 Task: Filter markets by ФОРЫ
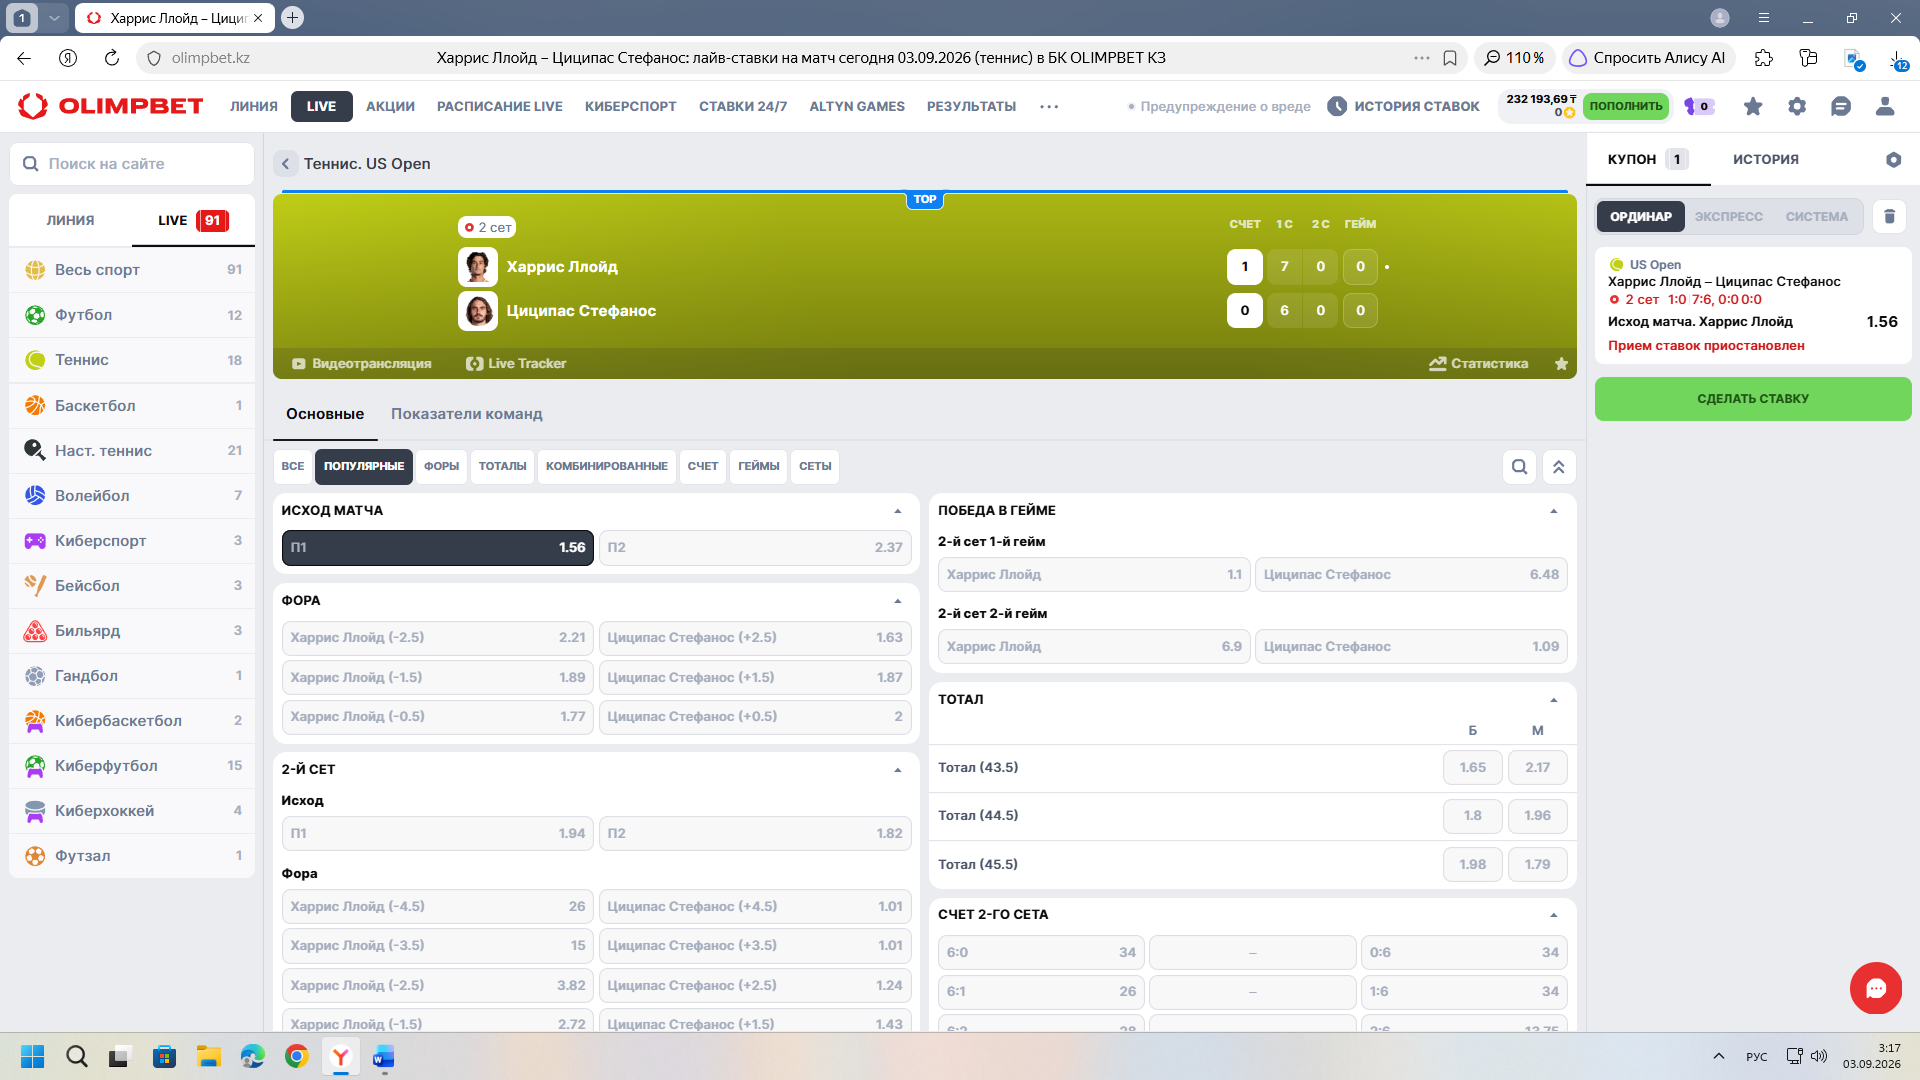coord(441,467)
